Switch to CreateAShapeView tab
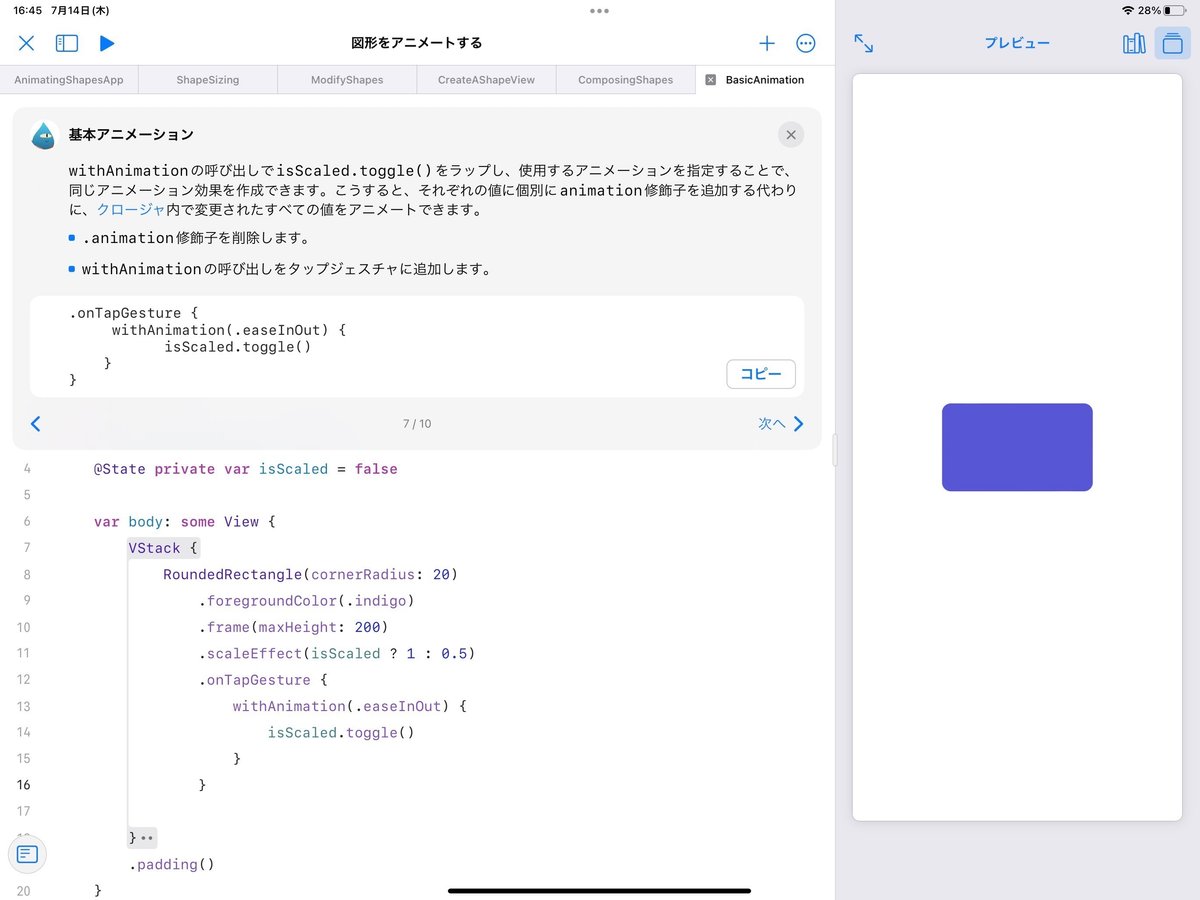This screenshot has width=1200, height=900. 486,80
